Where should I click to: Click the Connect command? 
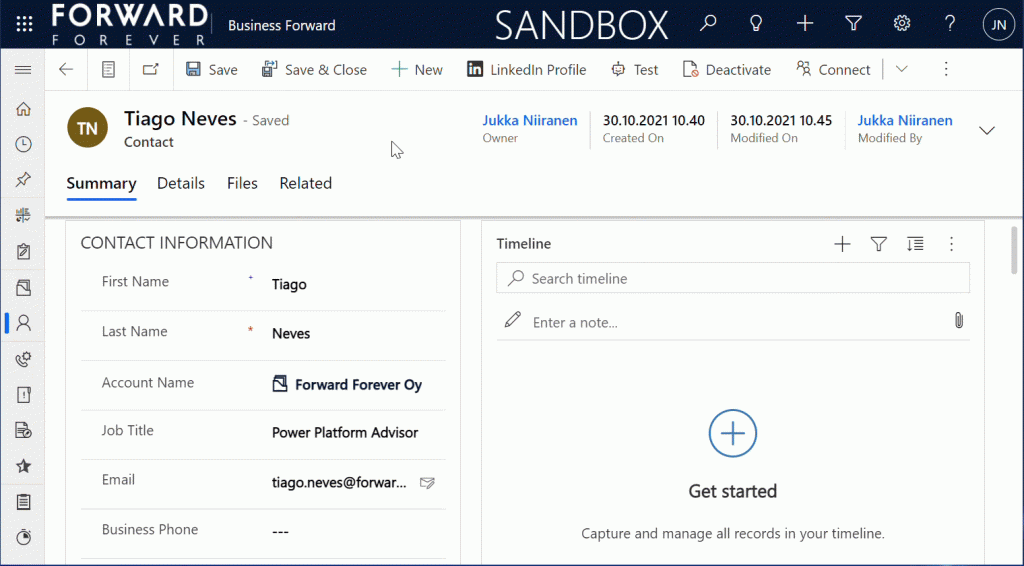coord(833,69)
